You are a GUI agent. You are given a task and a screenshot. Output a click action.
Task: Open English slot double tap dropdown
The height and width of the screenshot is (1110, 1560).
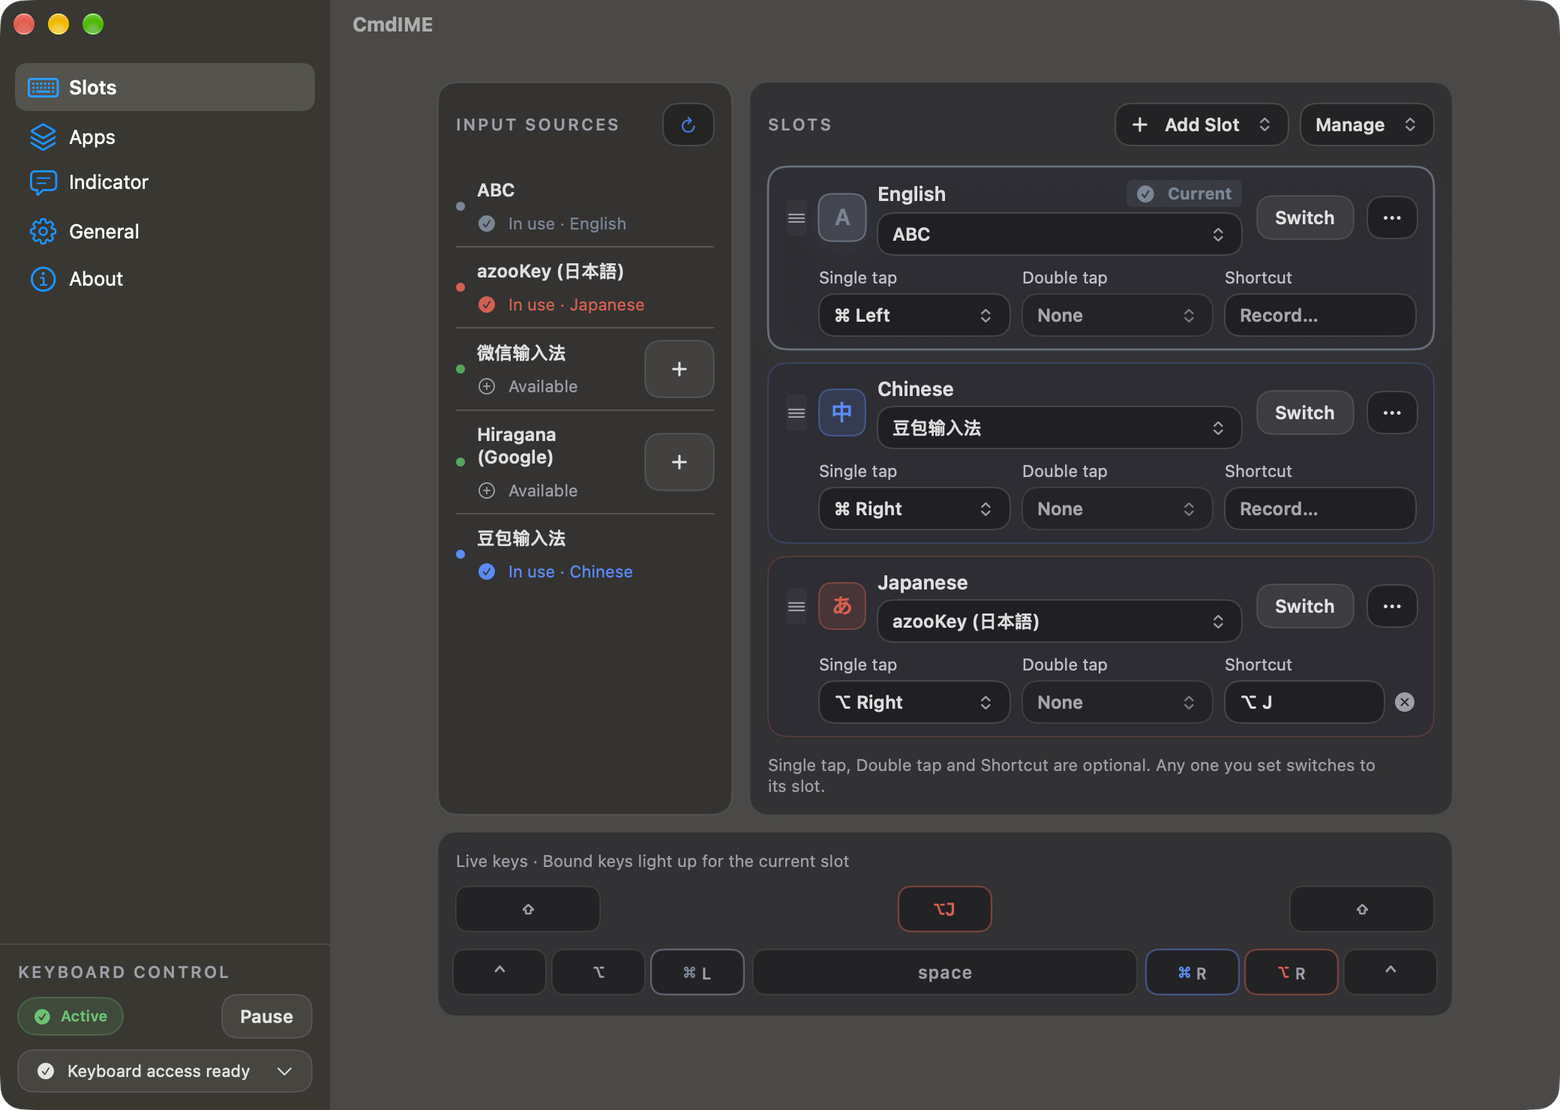[1117, 315]
